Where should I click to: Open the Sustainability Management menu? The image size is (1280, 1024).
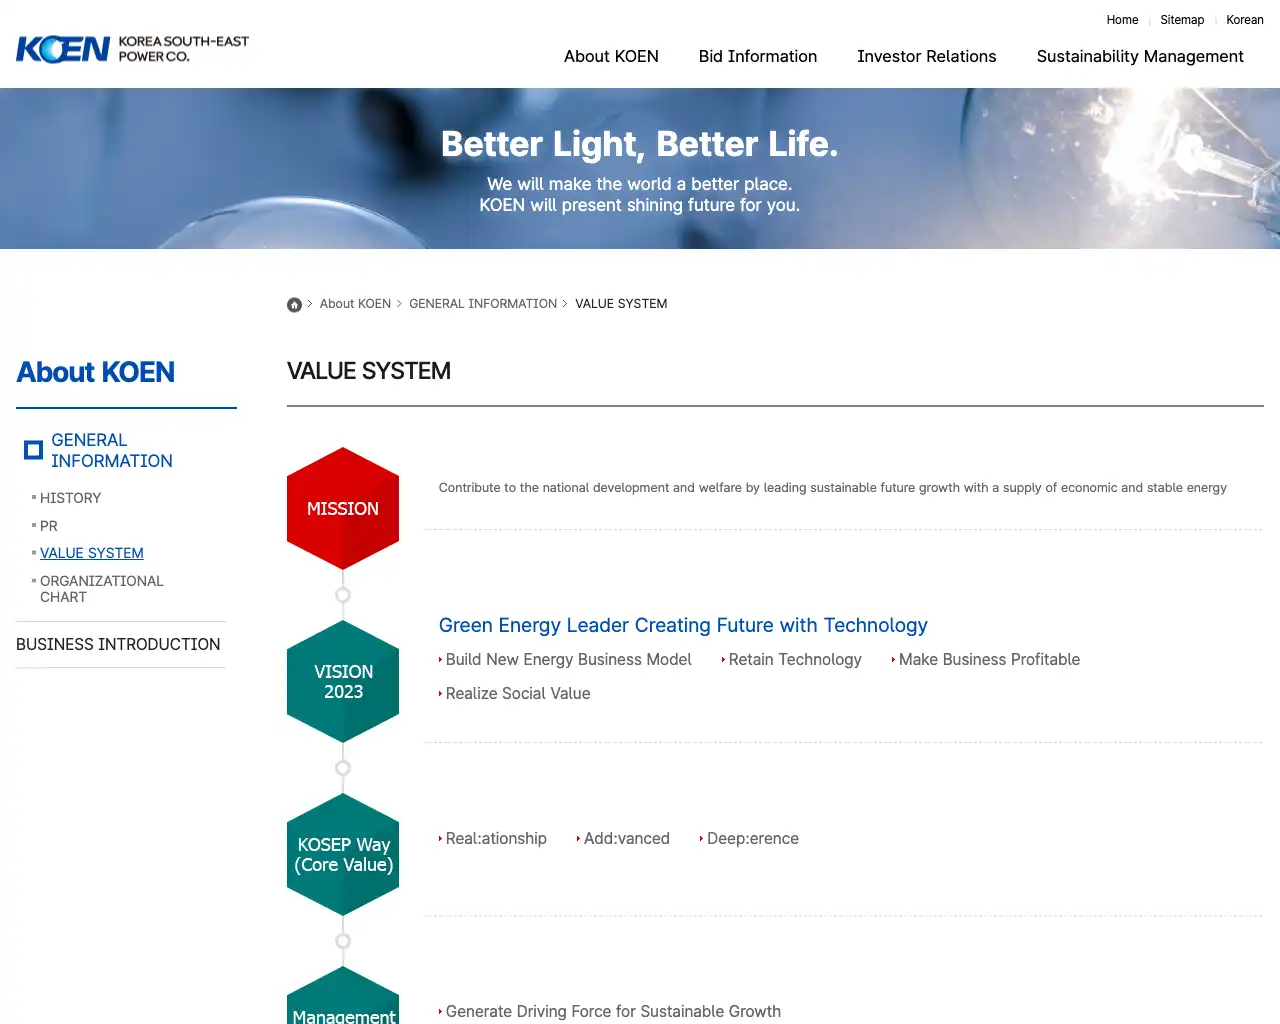[x=1140, y=56]
